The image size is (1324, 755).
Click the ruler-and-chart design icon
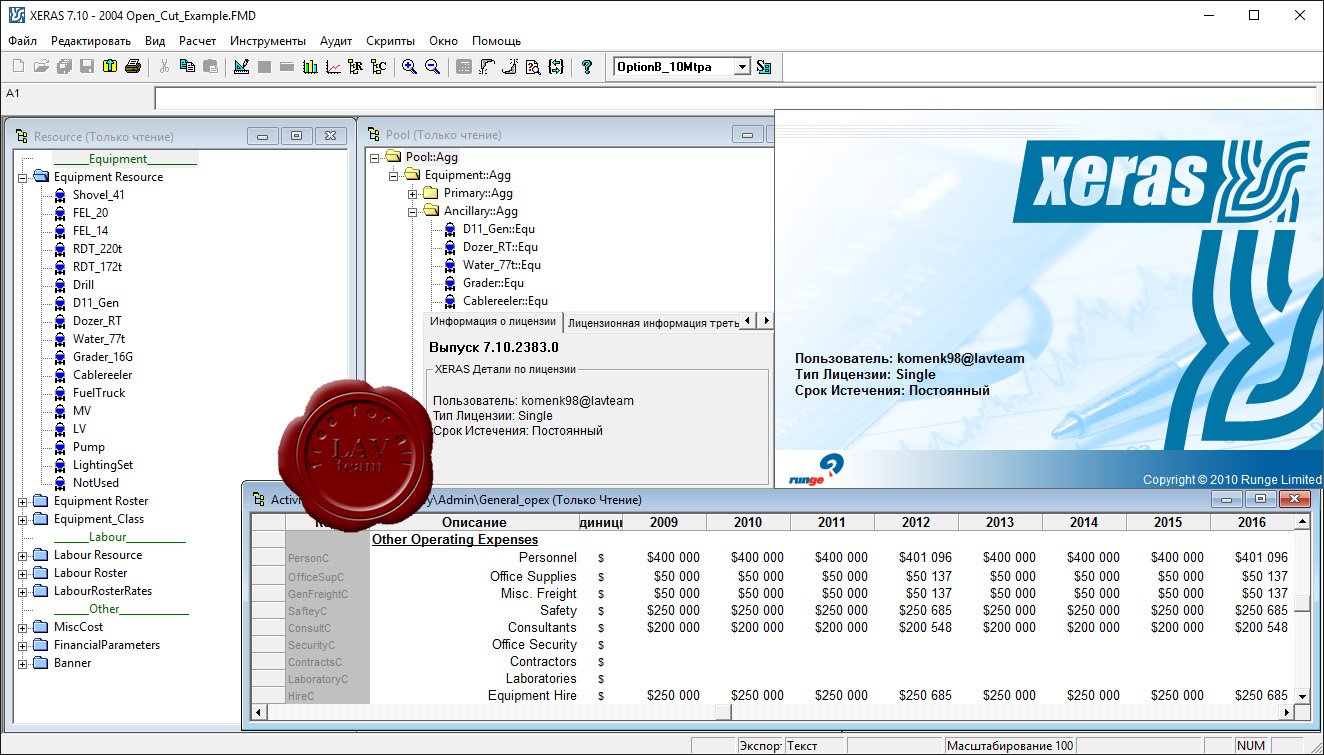pyautogui.click(x=241, y=67)
